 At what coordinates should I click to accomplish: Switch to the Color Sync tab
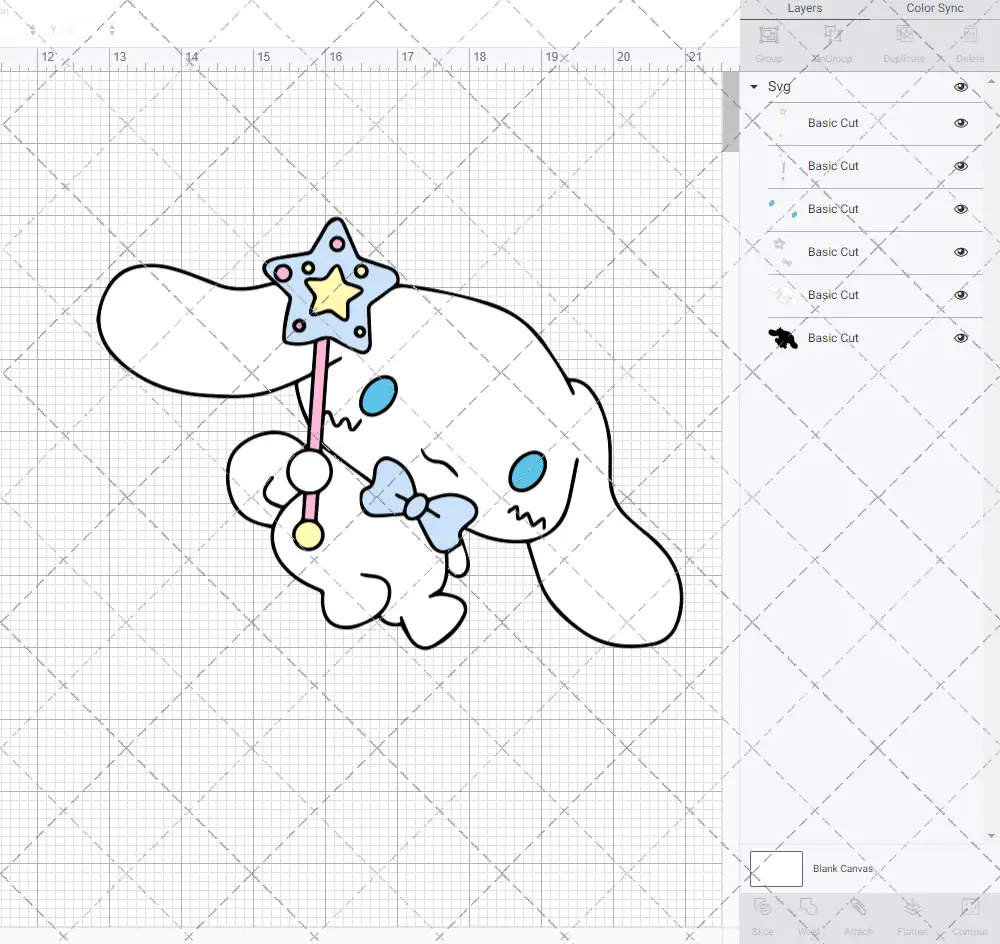click(x=934, y=8)
